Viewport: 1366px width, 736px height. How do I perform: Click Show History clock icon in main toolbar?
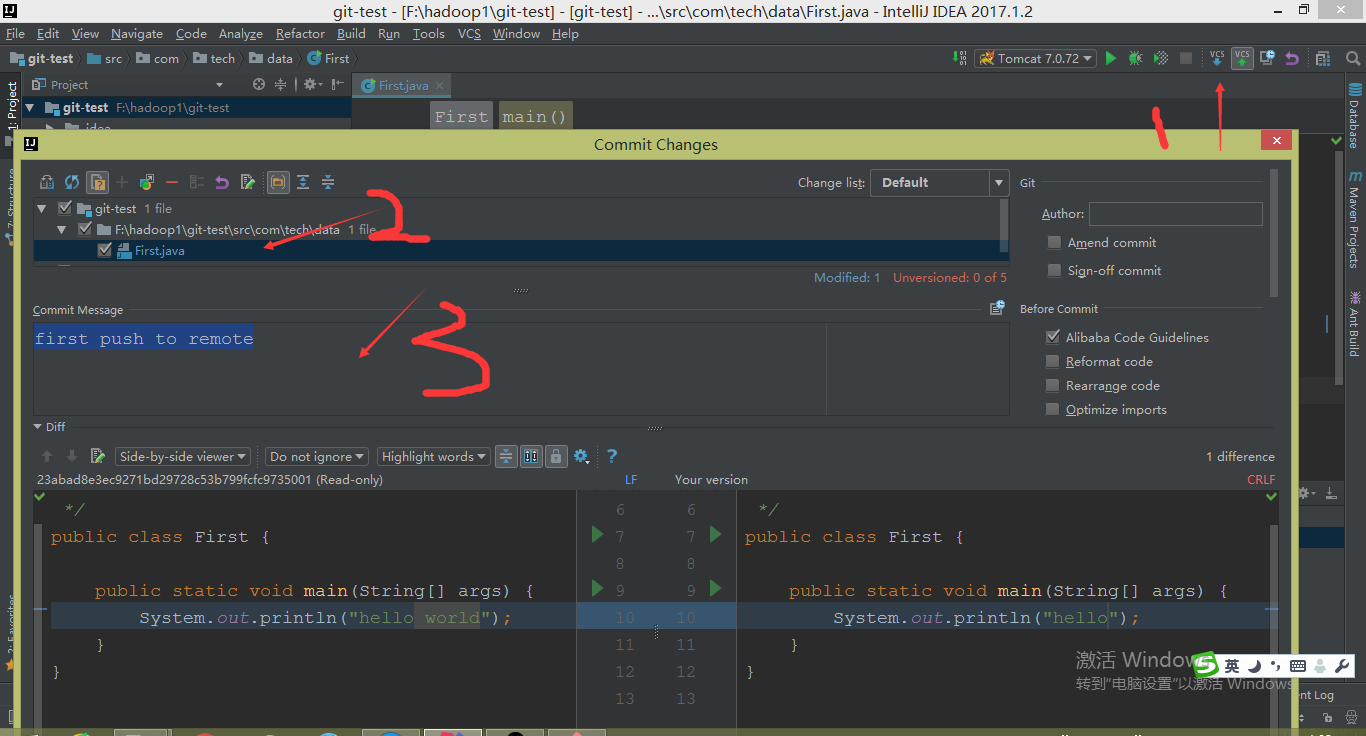point(1267,59)
